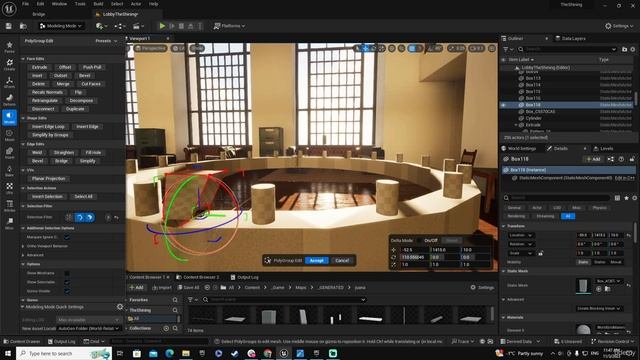Open the Presets dropdown
The image size is (640, 360).
(x=106, y=41)
